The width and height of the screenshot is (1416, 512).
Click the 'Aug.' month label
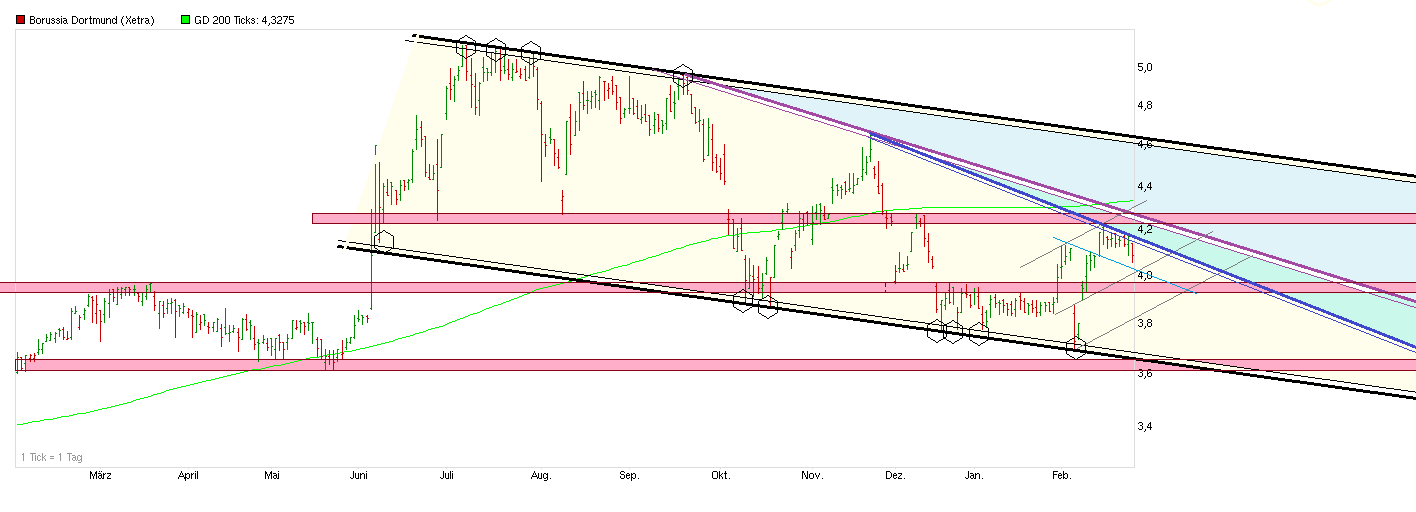tap(541, 476)
